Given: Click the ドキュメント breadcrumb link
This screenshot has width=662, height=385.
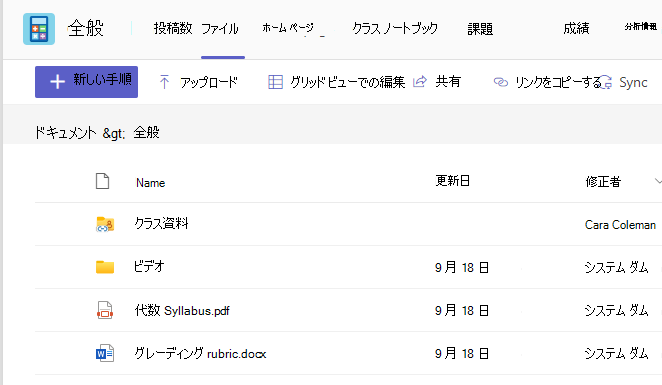Looking at the screenshot, I should 66,133.
